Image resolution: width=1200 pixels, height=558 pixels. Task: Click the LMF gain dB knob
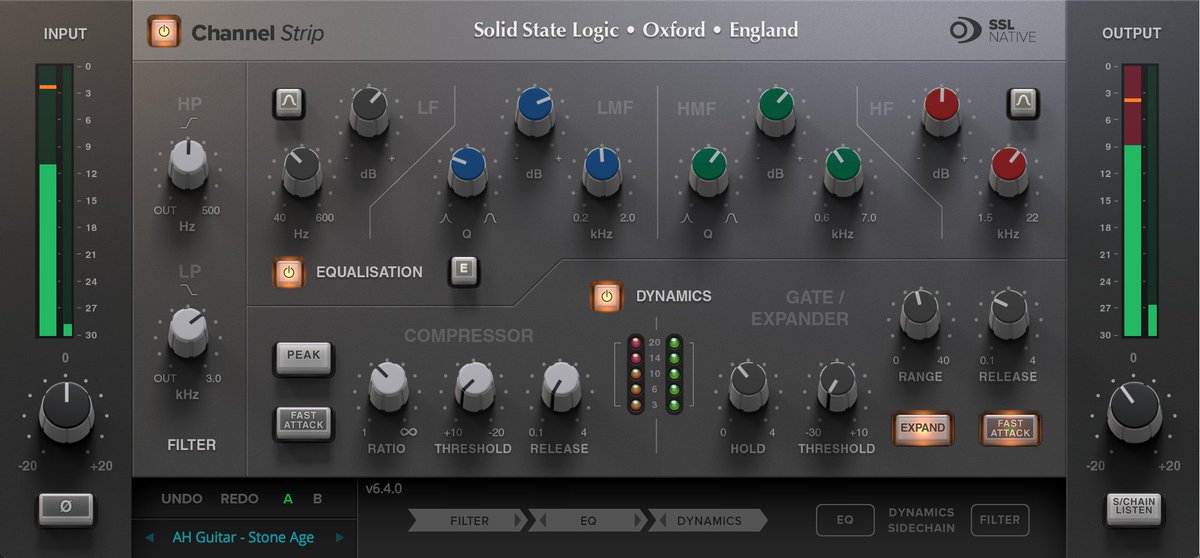coord(535,111)
